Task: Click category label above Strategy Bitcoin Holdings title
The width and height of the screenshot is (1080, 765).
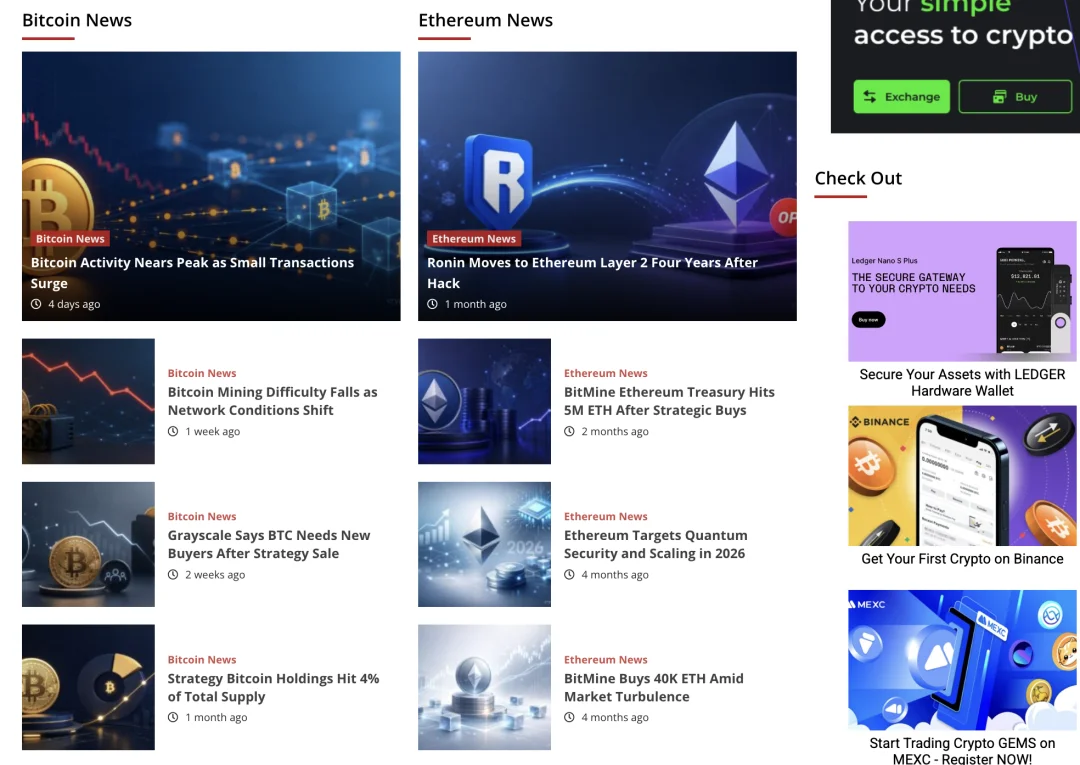Action: click(202, 660)
